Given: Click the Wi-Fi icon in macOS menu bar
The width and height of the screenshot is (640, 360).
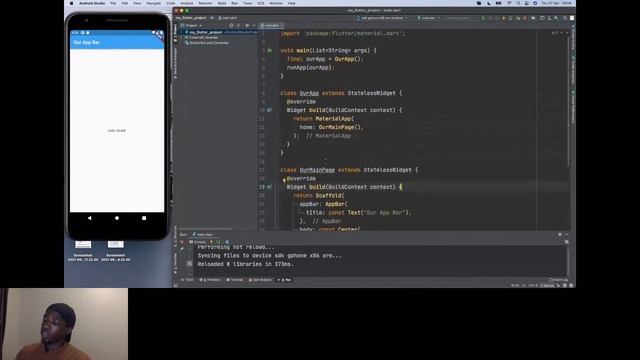Looking at the screenshot, I should click(509, 3).
